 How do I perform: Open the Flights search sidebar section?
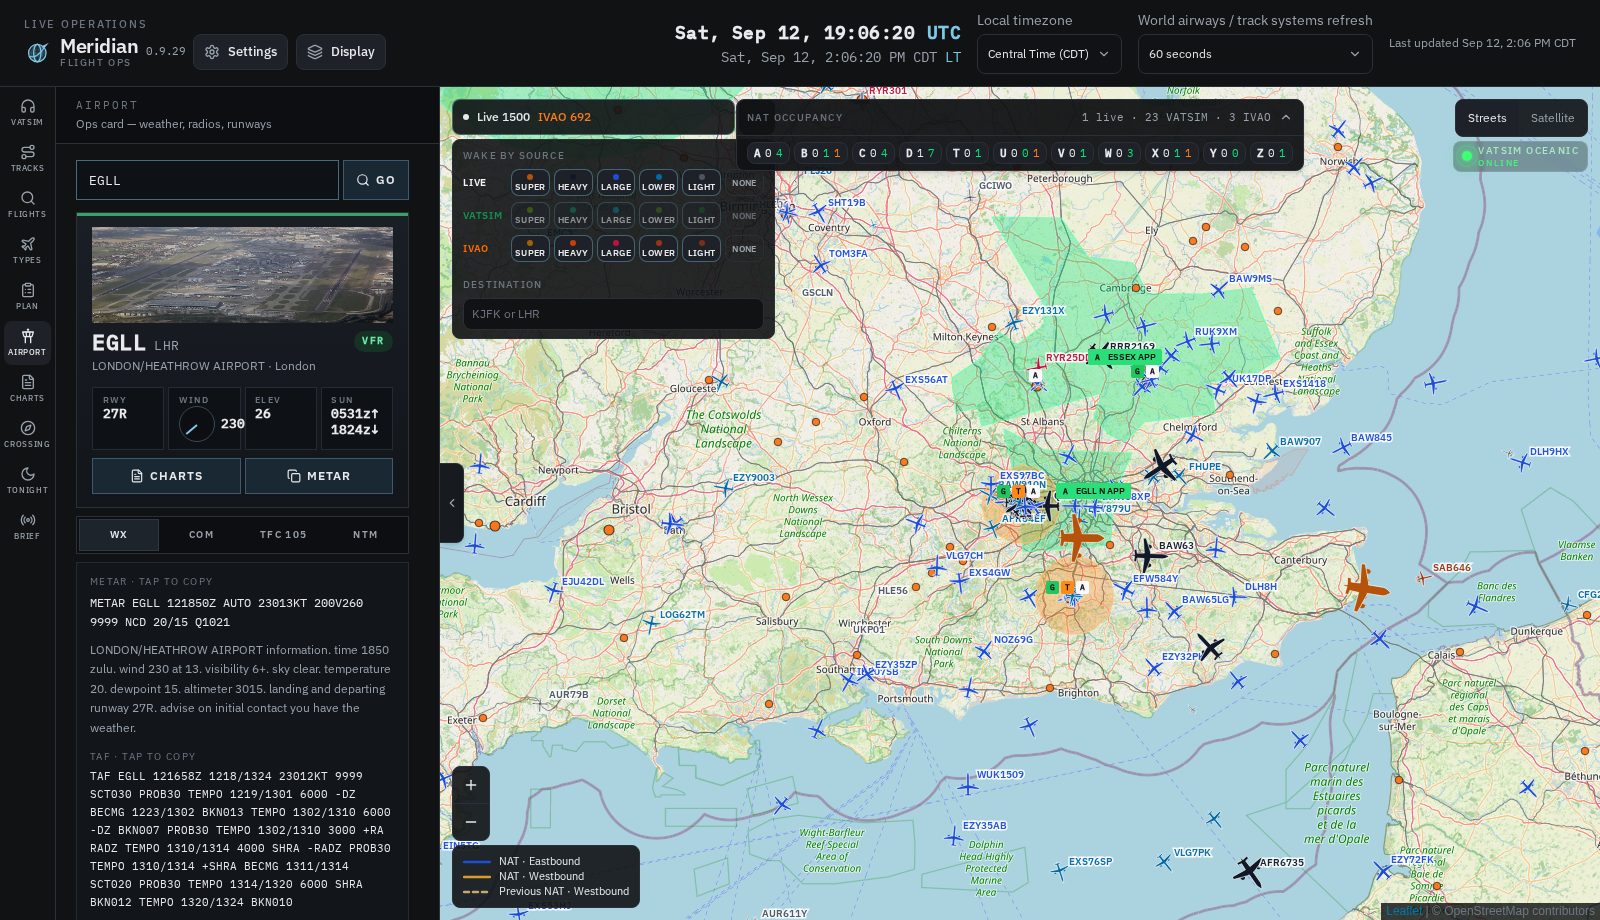(x=27, y=204)
